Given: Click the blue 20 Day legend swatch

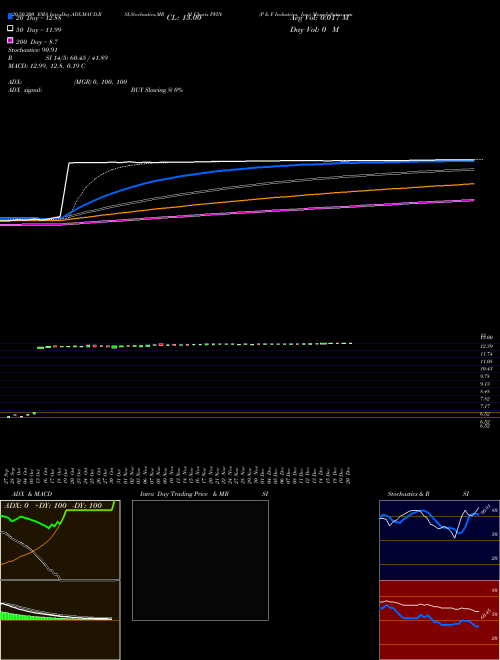Looking at the screenshot, I should click(x=10, y=16).
